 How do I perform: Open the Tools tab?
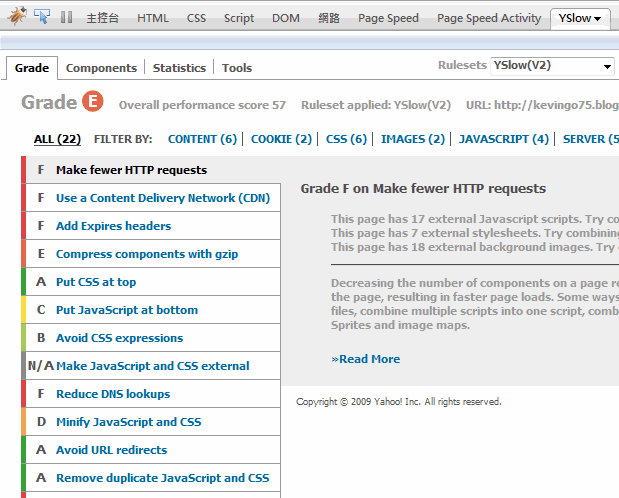(237, 68)
